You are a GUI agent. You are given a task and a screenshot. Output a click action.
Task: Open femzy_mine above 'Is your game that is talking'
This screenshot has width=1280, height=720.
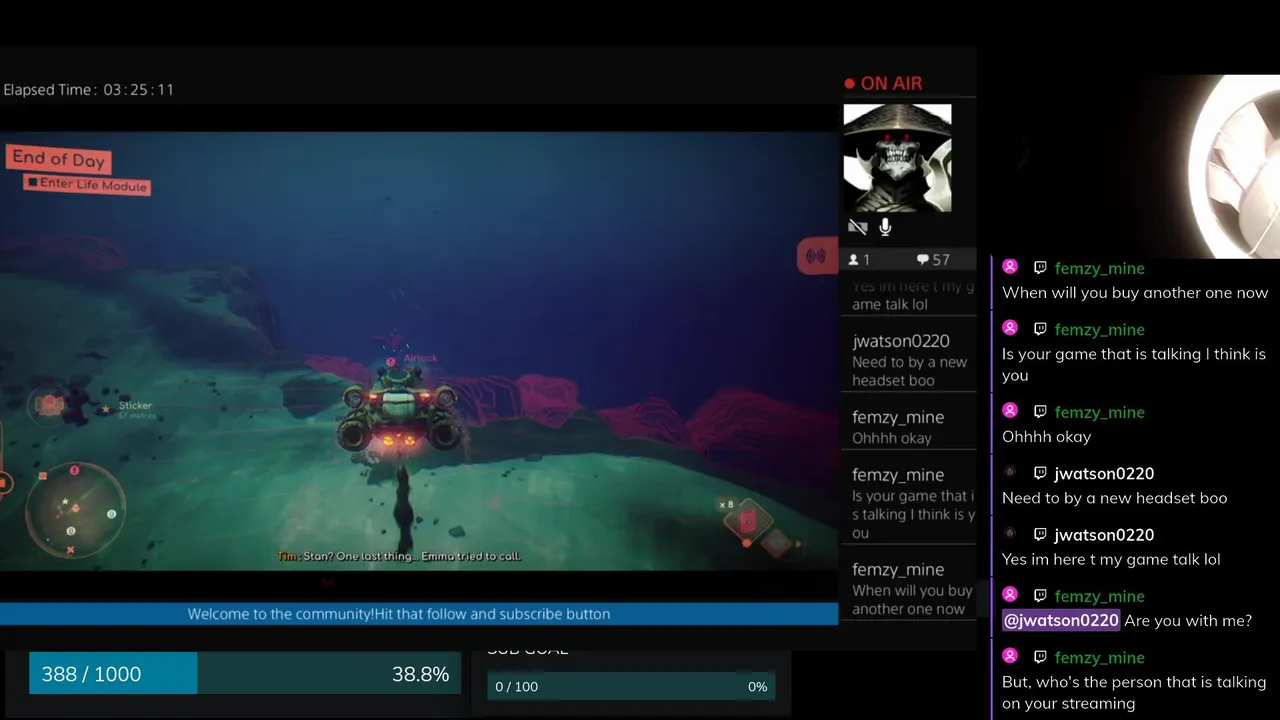tap(1099, 329)
